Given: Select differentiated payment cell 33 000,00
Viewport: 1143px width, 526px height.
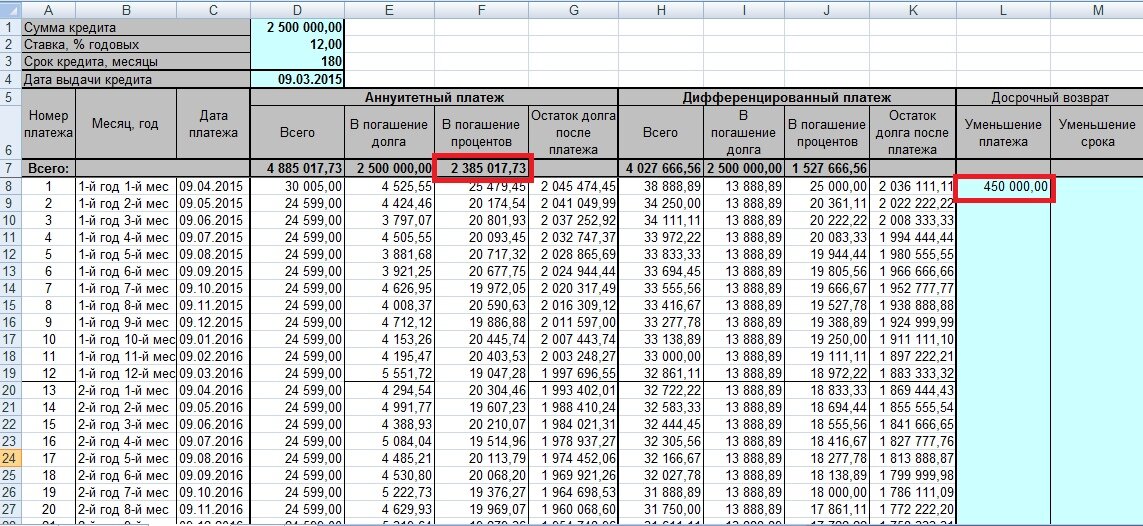Looking at the screenshot, I should 661,356.
